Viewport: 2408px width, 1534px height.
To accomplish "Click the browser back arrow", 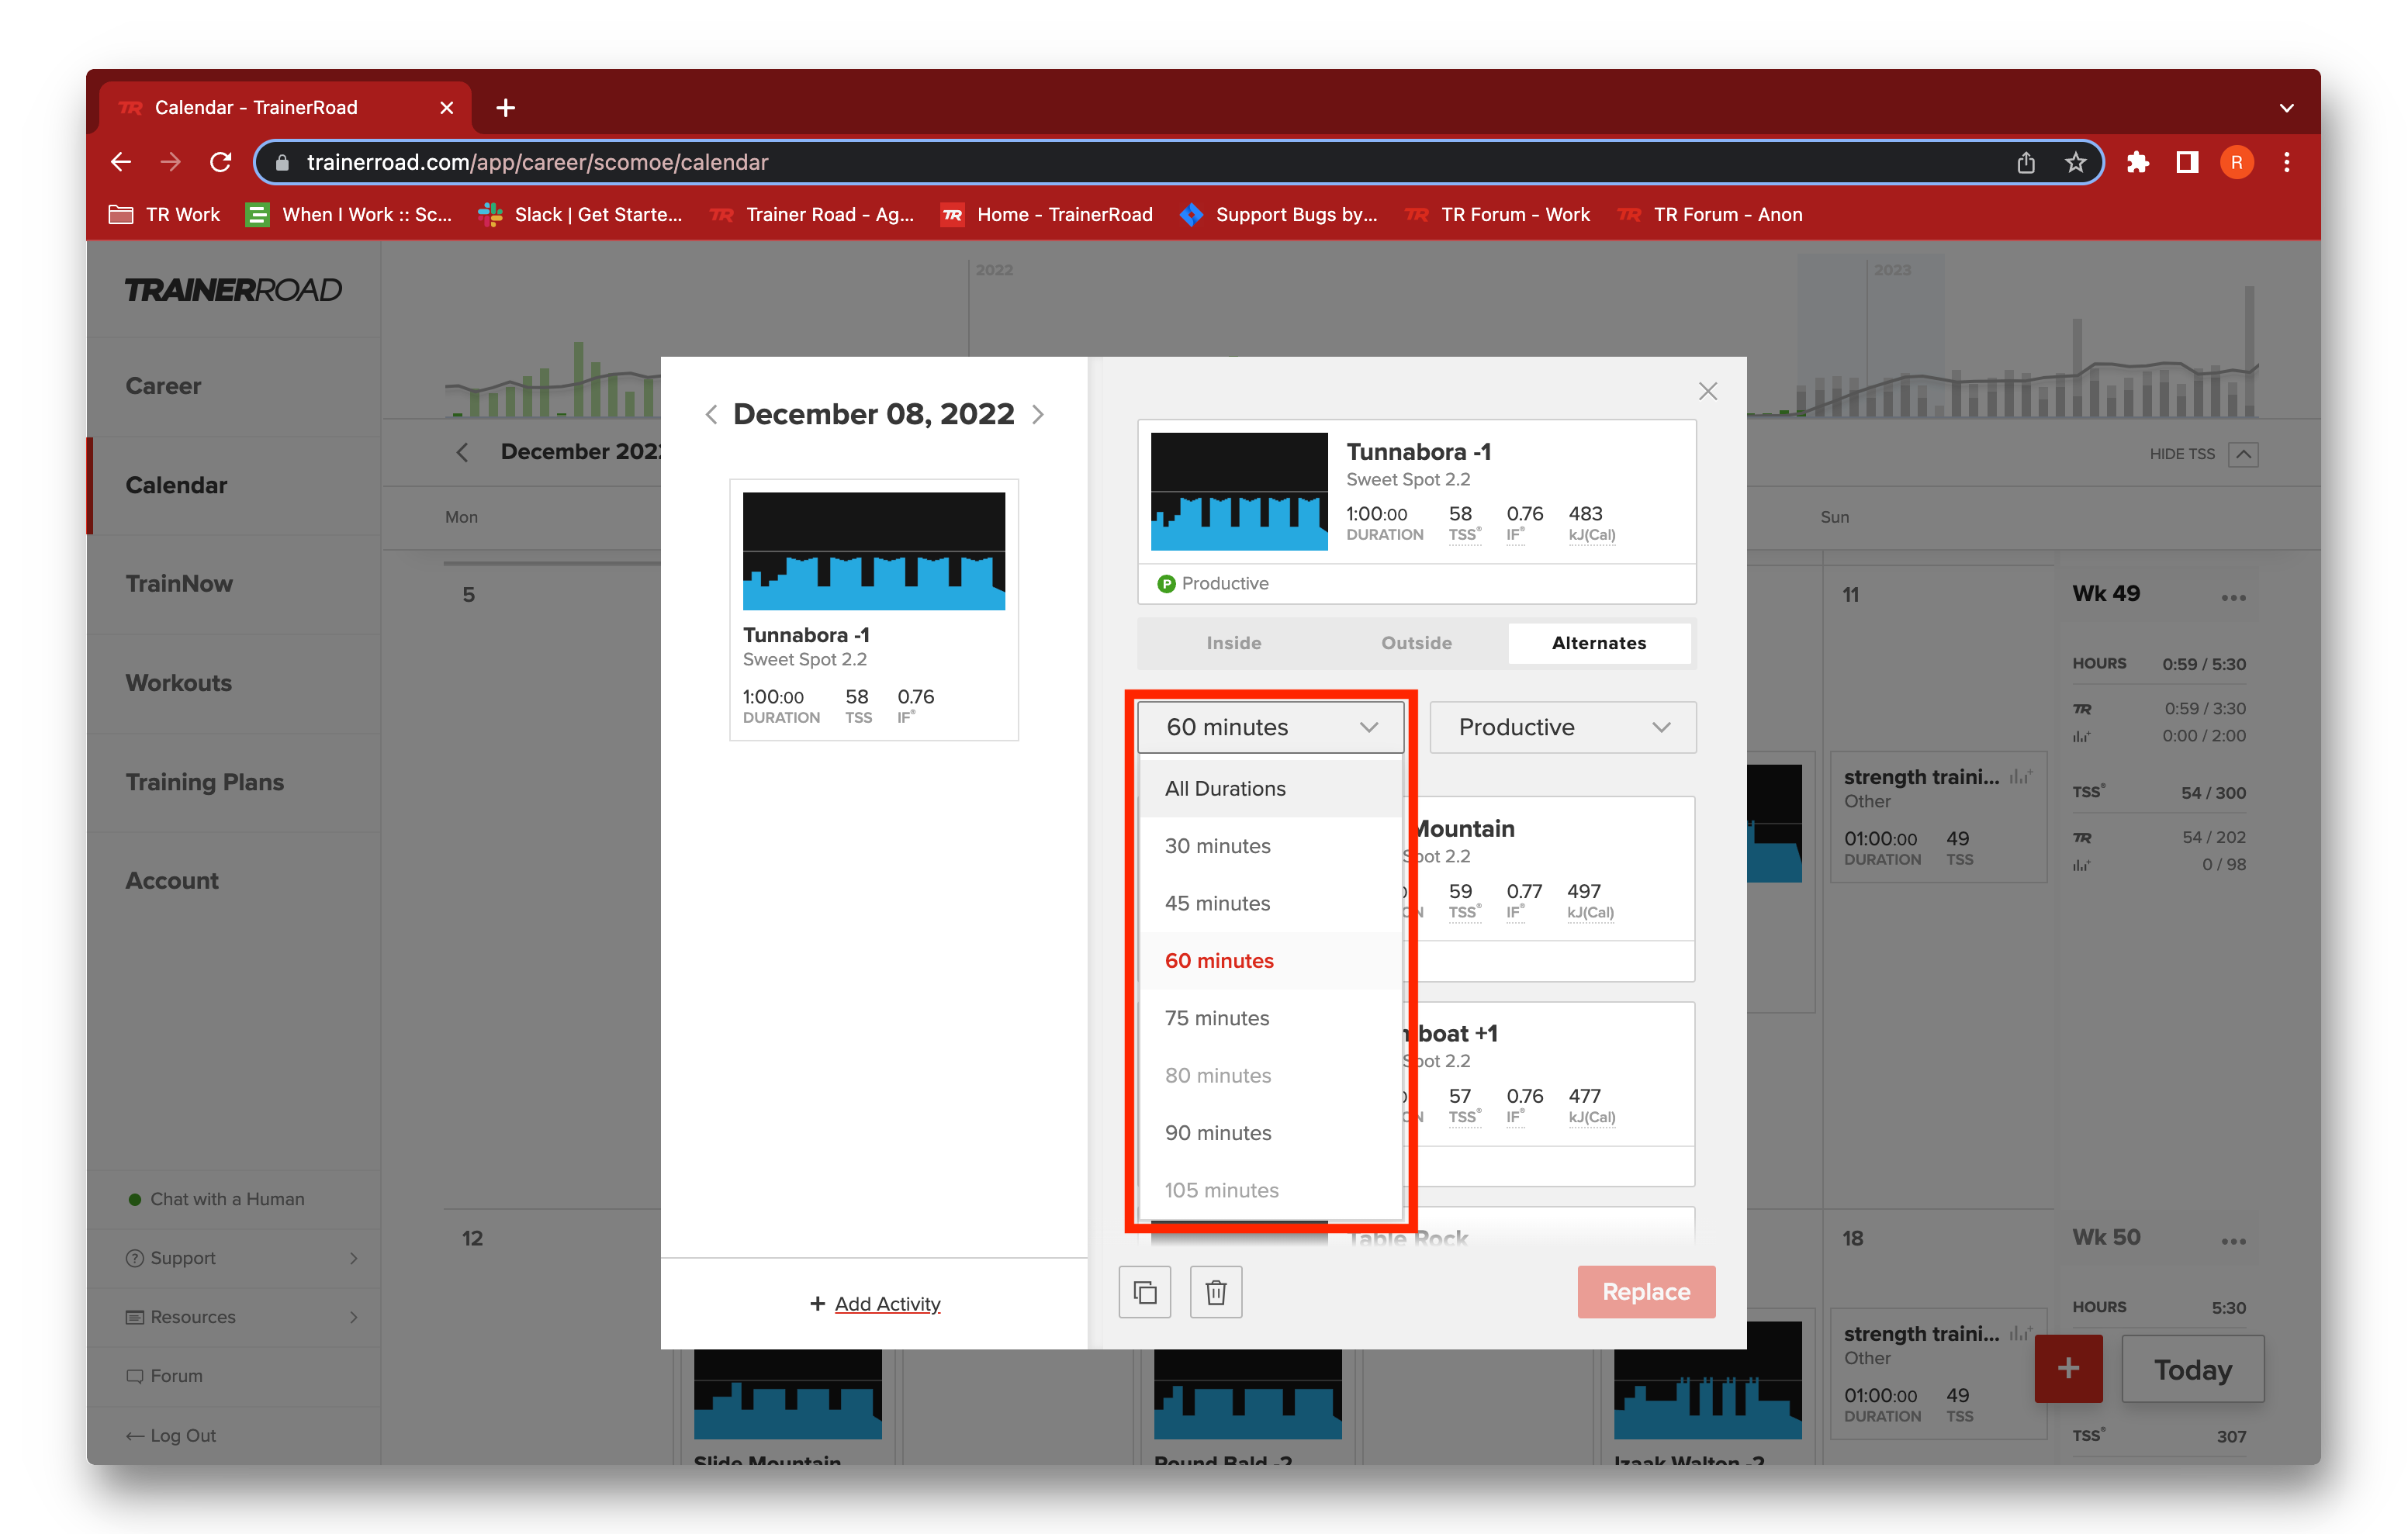I will (x=121, y=162).
